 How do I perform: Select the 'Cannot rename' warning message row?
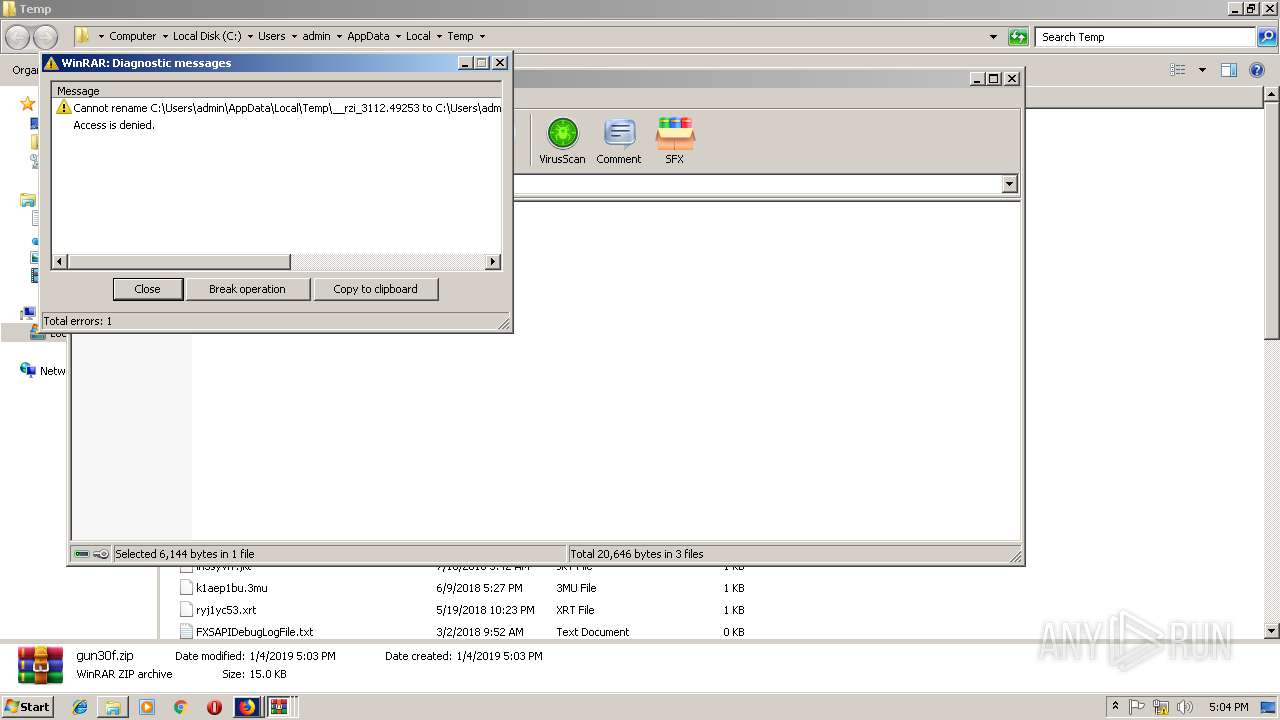(x=280, y=108)
